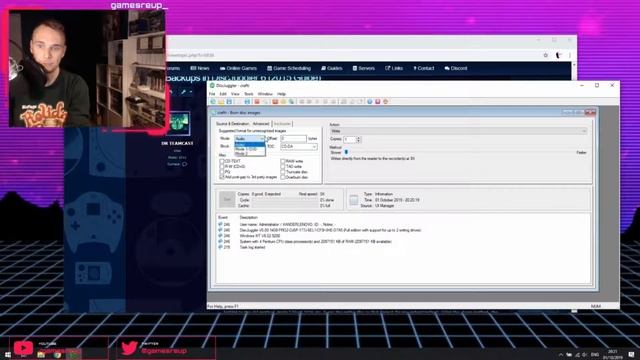
Task: Open Servers link in browser navbar
Action: (x=364, y=68)
